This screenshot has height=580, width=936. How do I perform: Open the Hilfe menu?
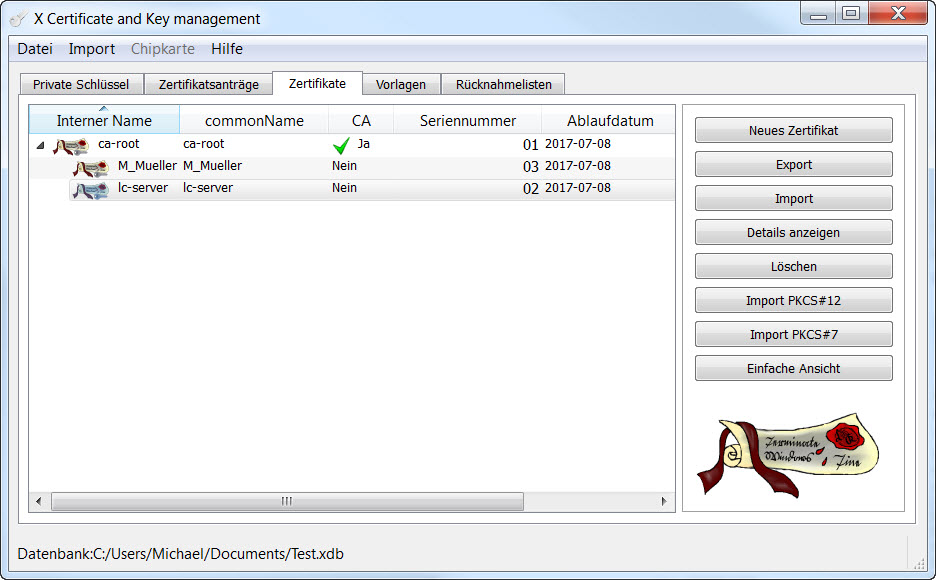[x=227, y=49]
